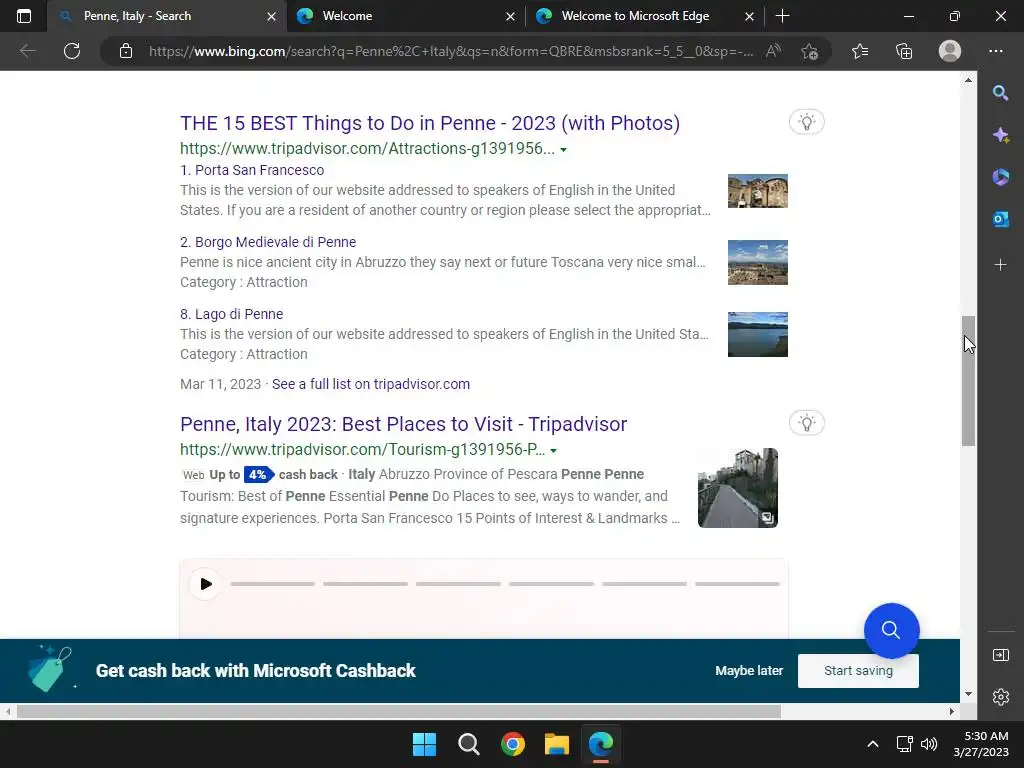This screenshot has width=1024, height=768.
Task: Close the Penne, Italy search tab
Action: (x=271, y=16)
